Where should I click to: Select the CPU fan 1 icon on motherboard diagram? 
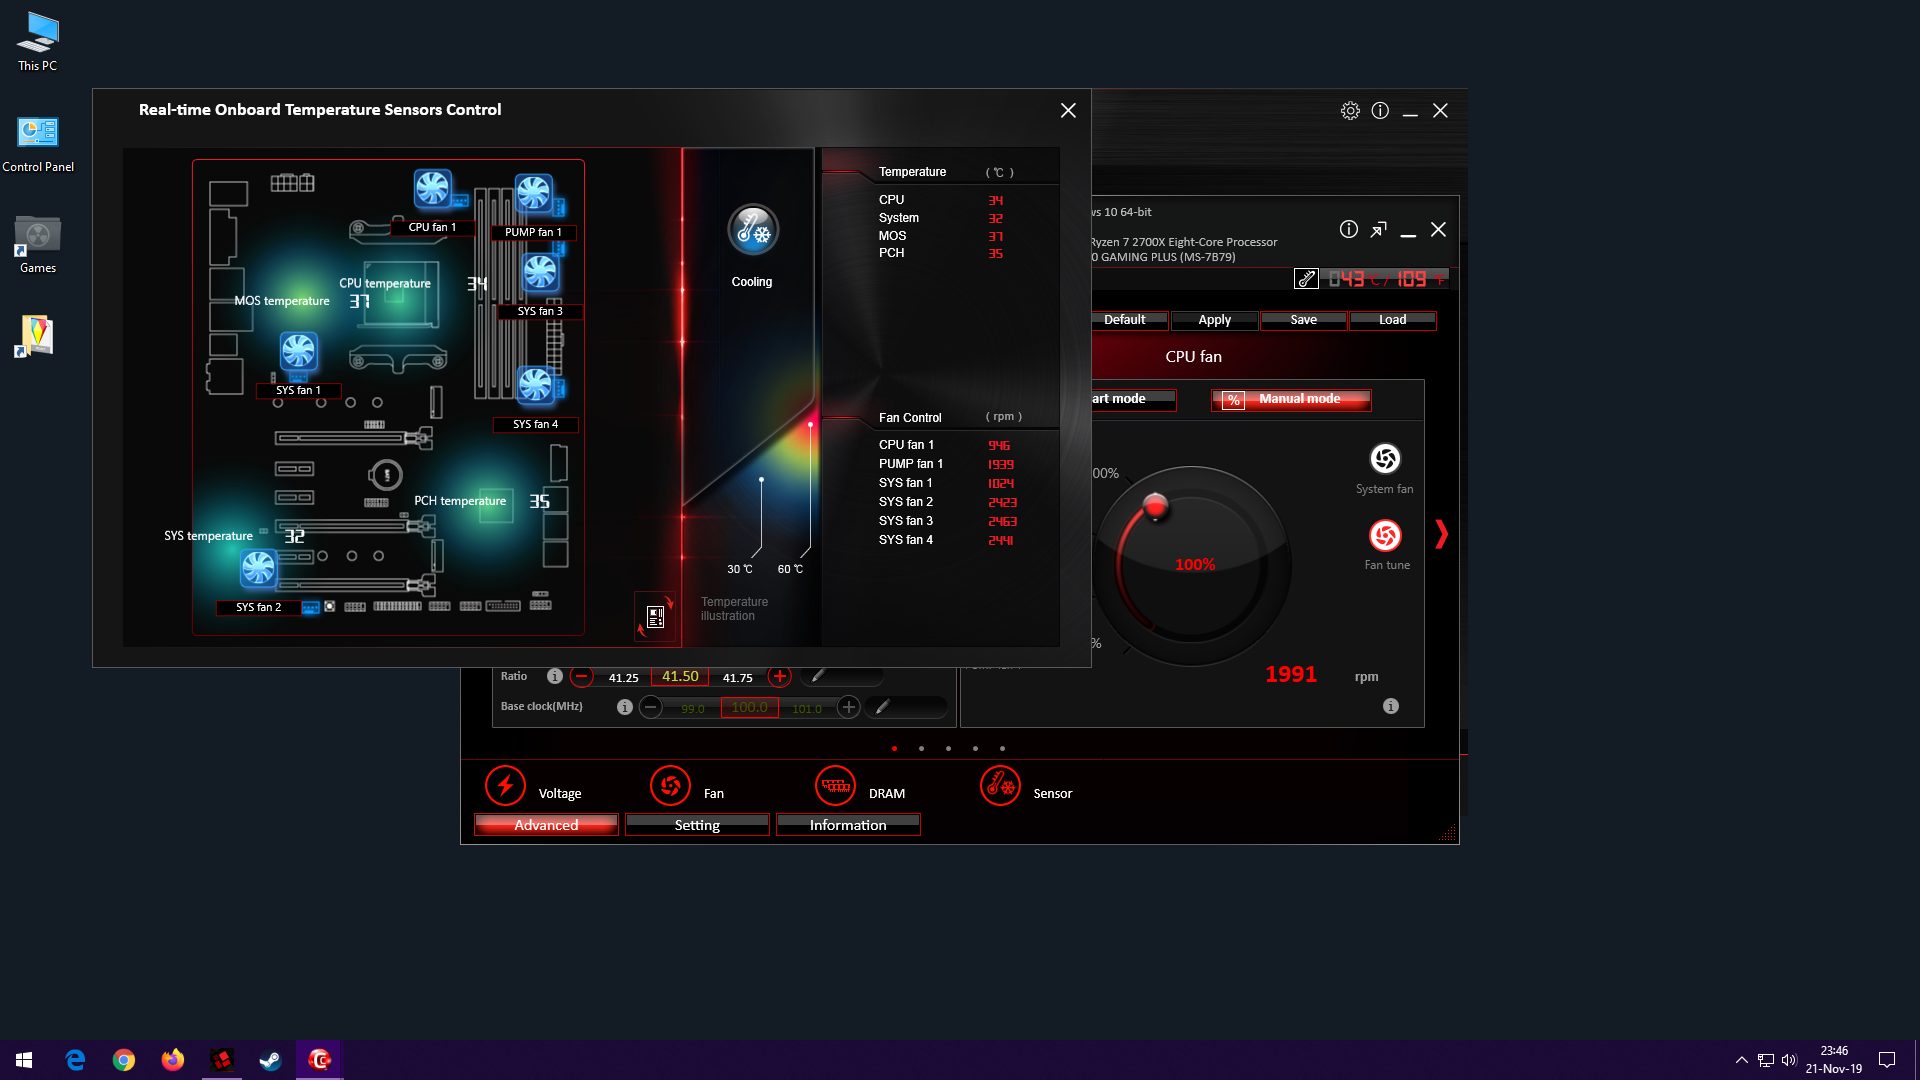pyautogui.click(x=433, y=188)
